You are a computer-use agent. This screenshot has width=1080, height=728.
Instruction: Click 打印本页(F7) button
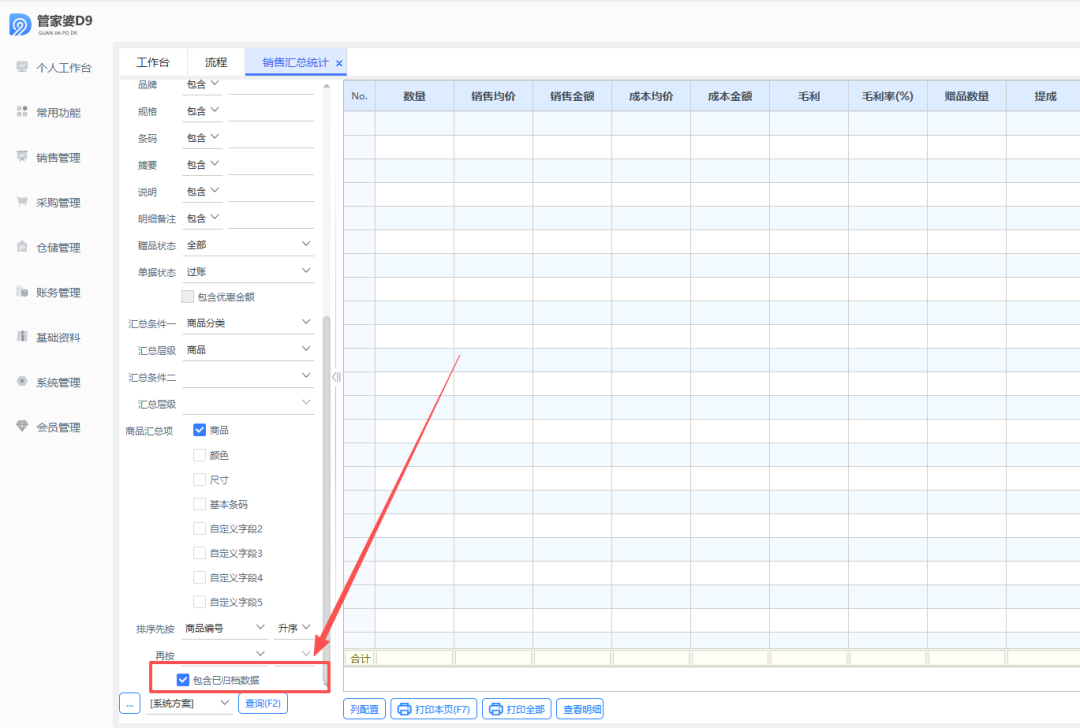coord(434,709)
